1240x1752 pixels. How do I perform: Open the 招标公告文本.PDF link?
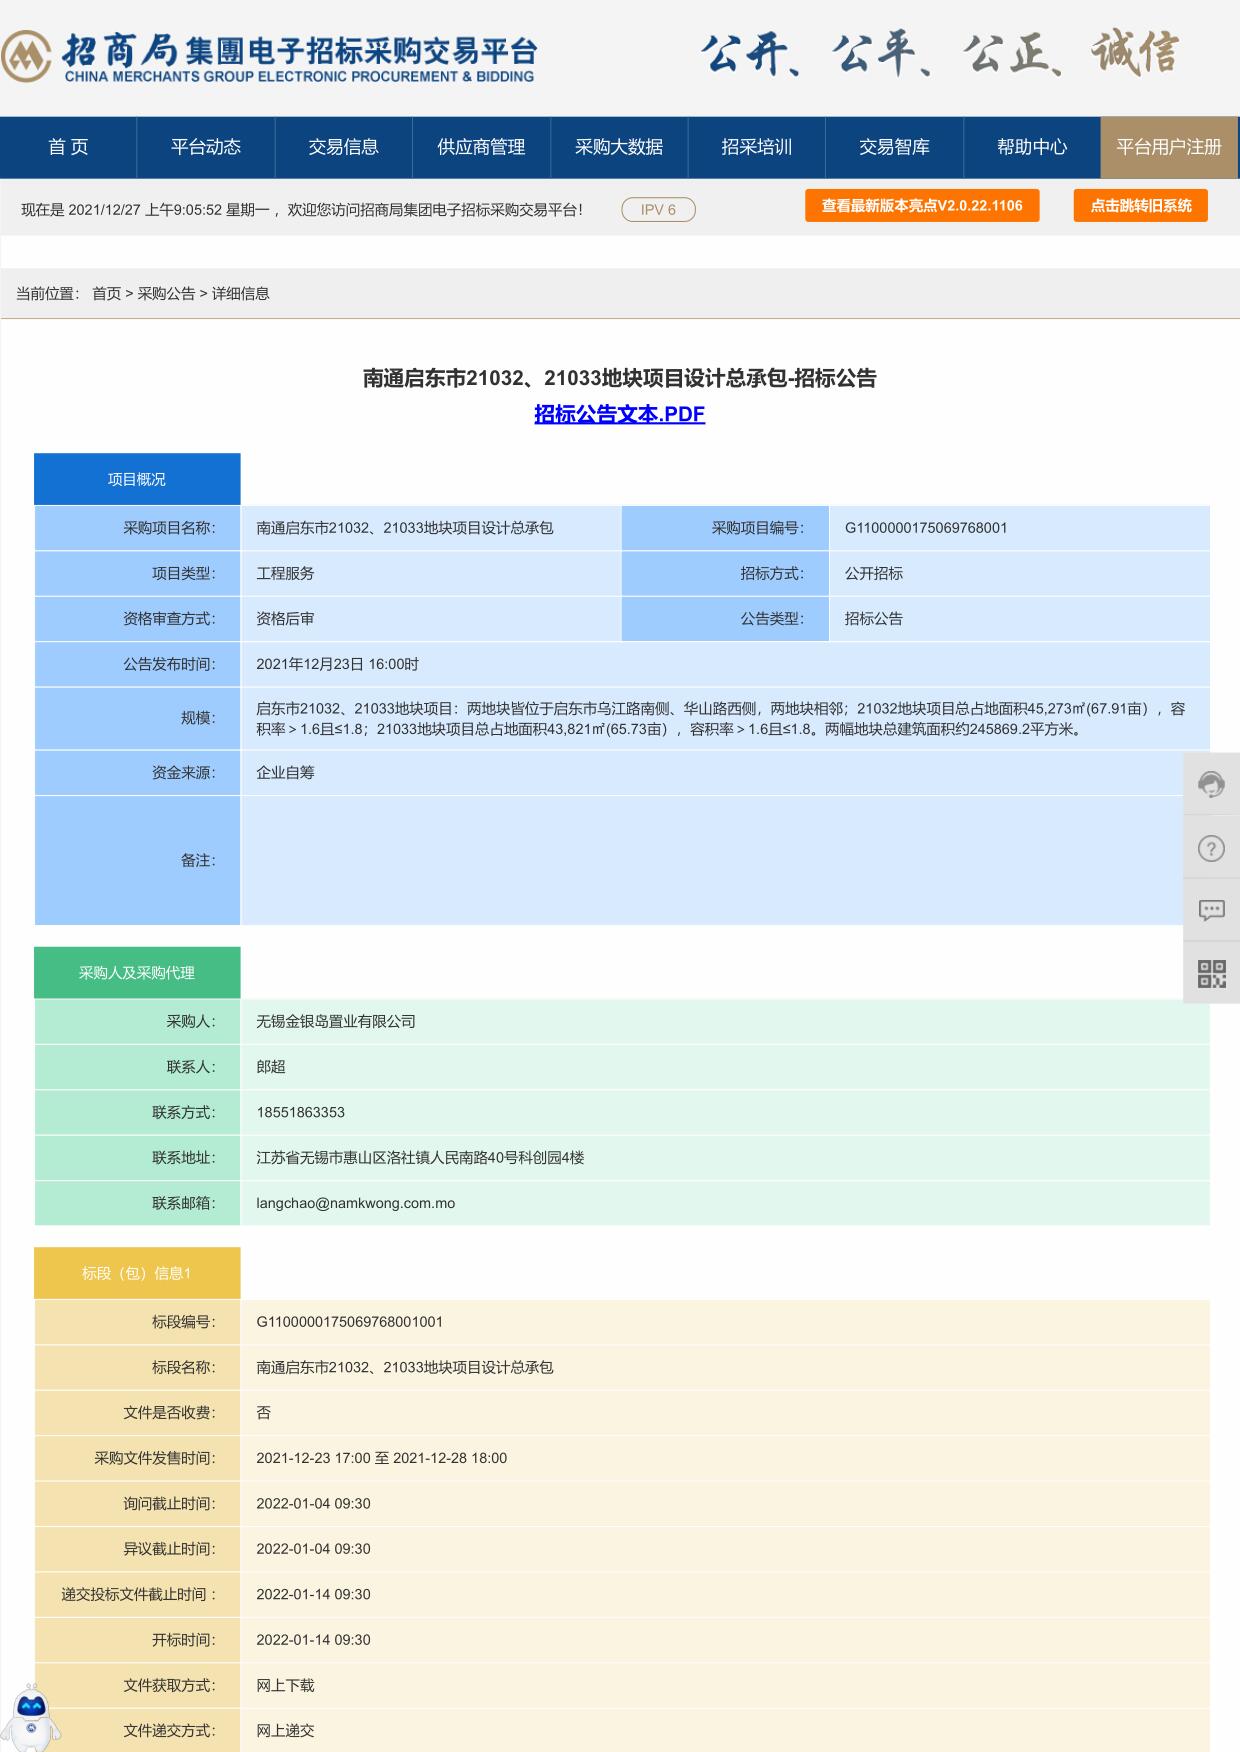(619, 414)
